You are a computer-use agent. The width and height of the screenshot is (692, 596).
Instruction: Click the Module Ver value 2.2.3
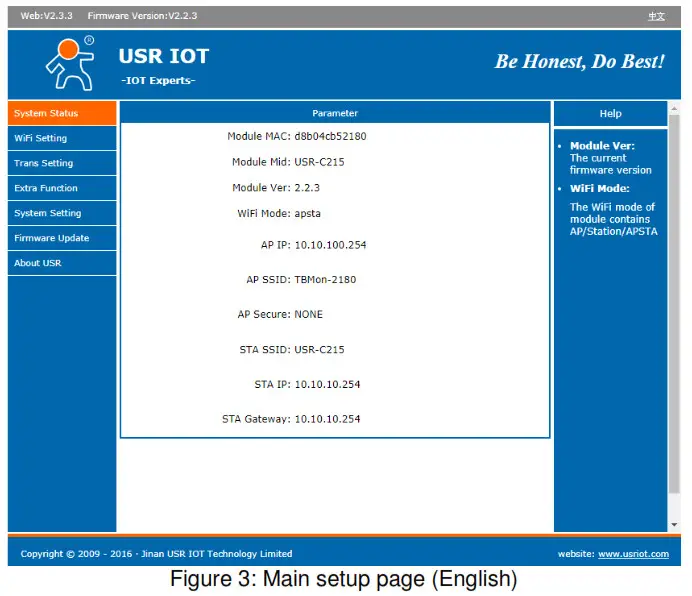(x=307, y=188)
